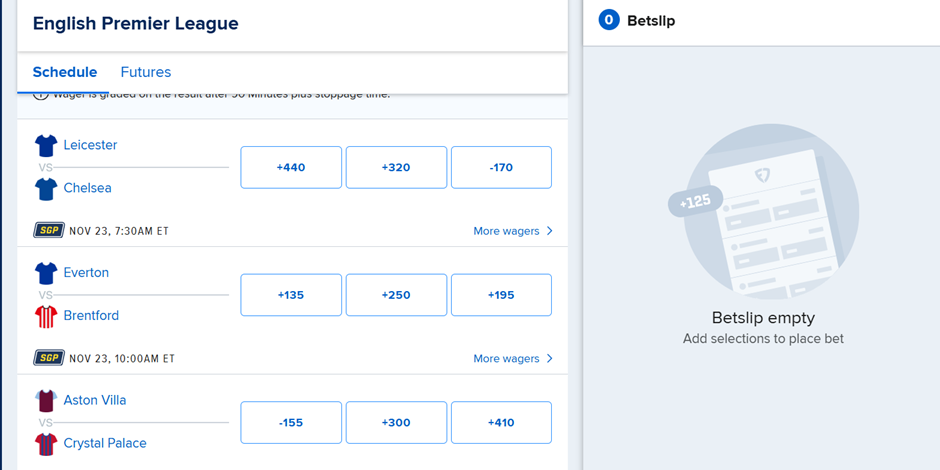This screenshot has width=940, height=470.
Task: Click the English Premier League heading
Action: pyautogui.click(x=135, y=23)
